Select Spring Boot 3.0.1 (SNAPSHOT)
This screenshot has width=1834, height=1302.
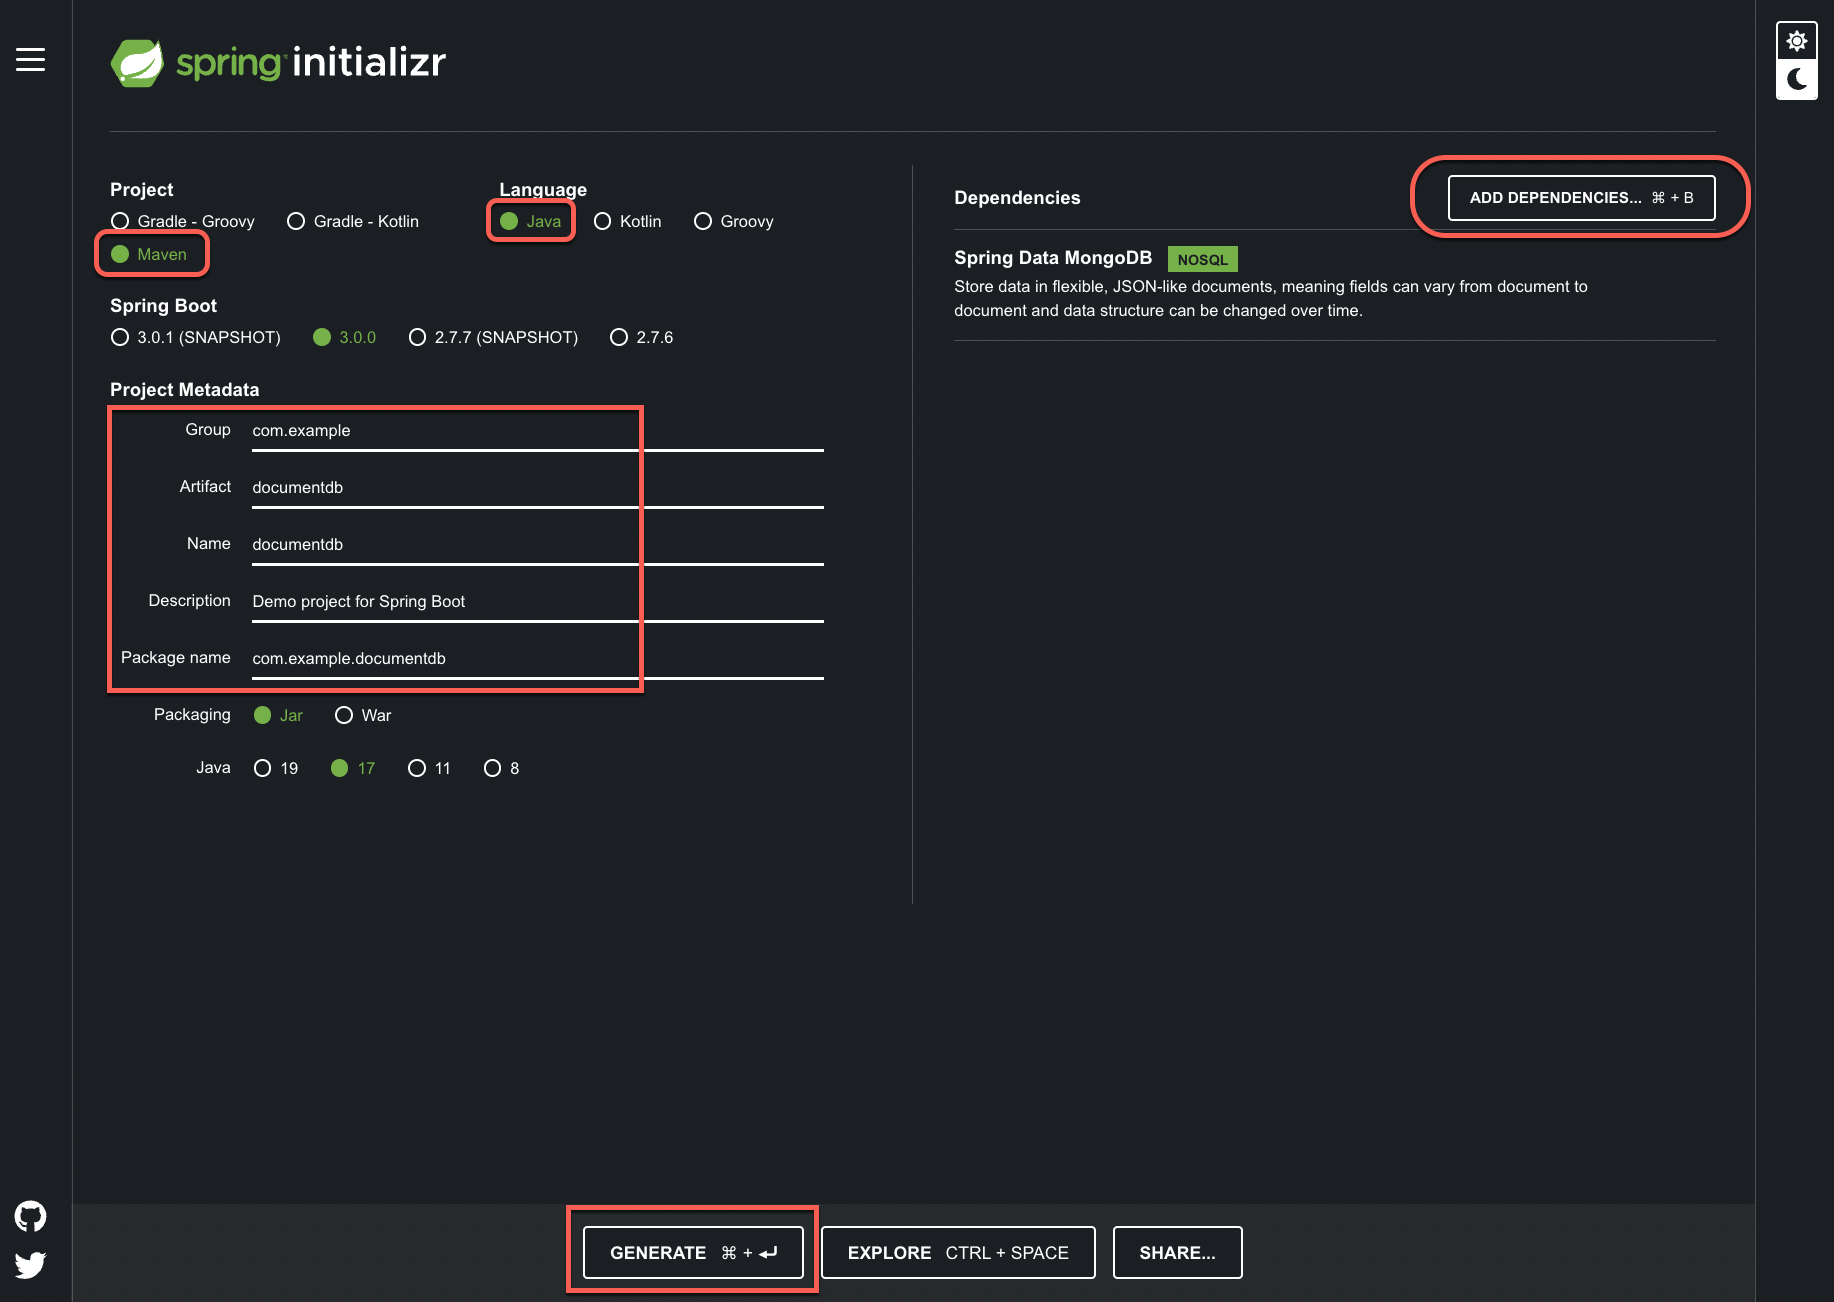tap(196, 337)
